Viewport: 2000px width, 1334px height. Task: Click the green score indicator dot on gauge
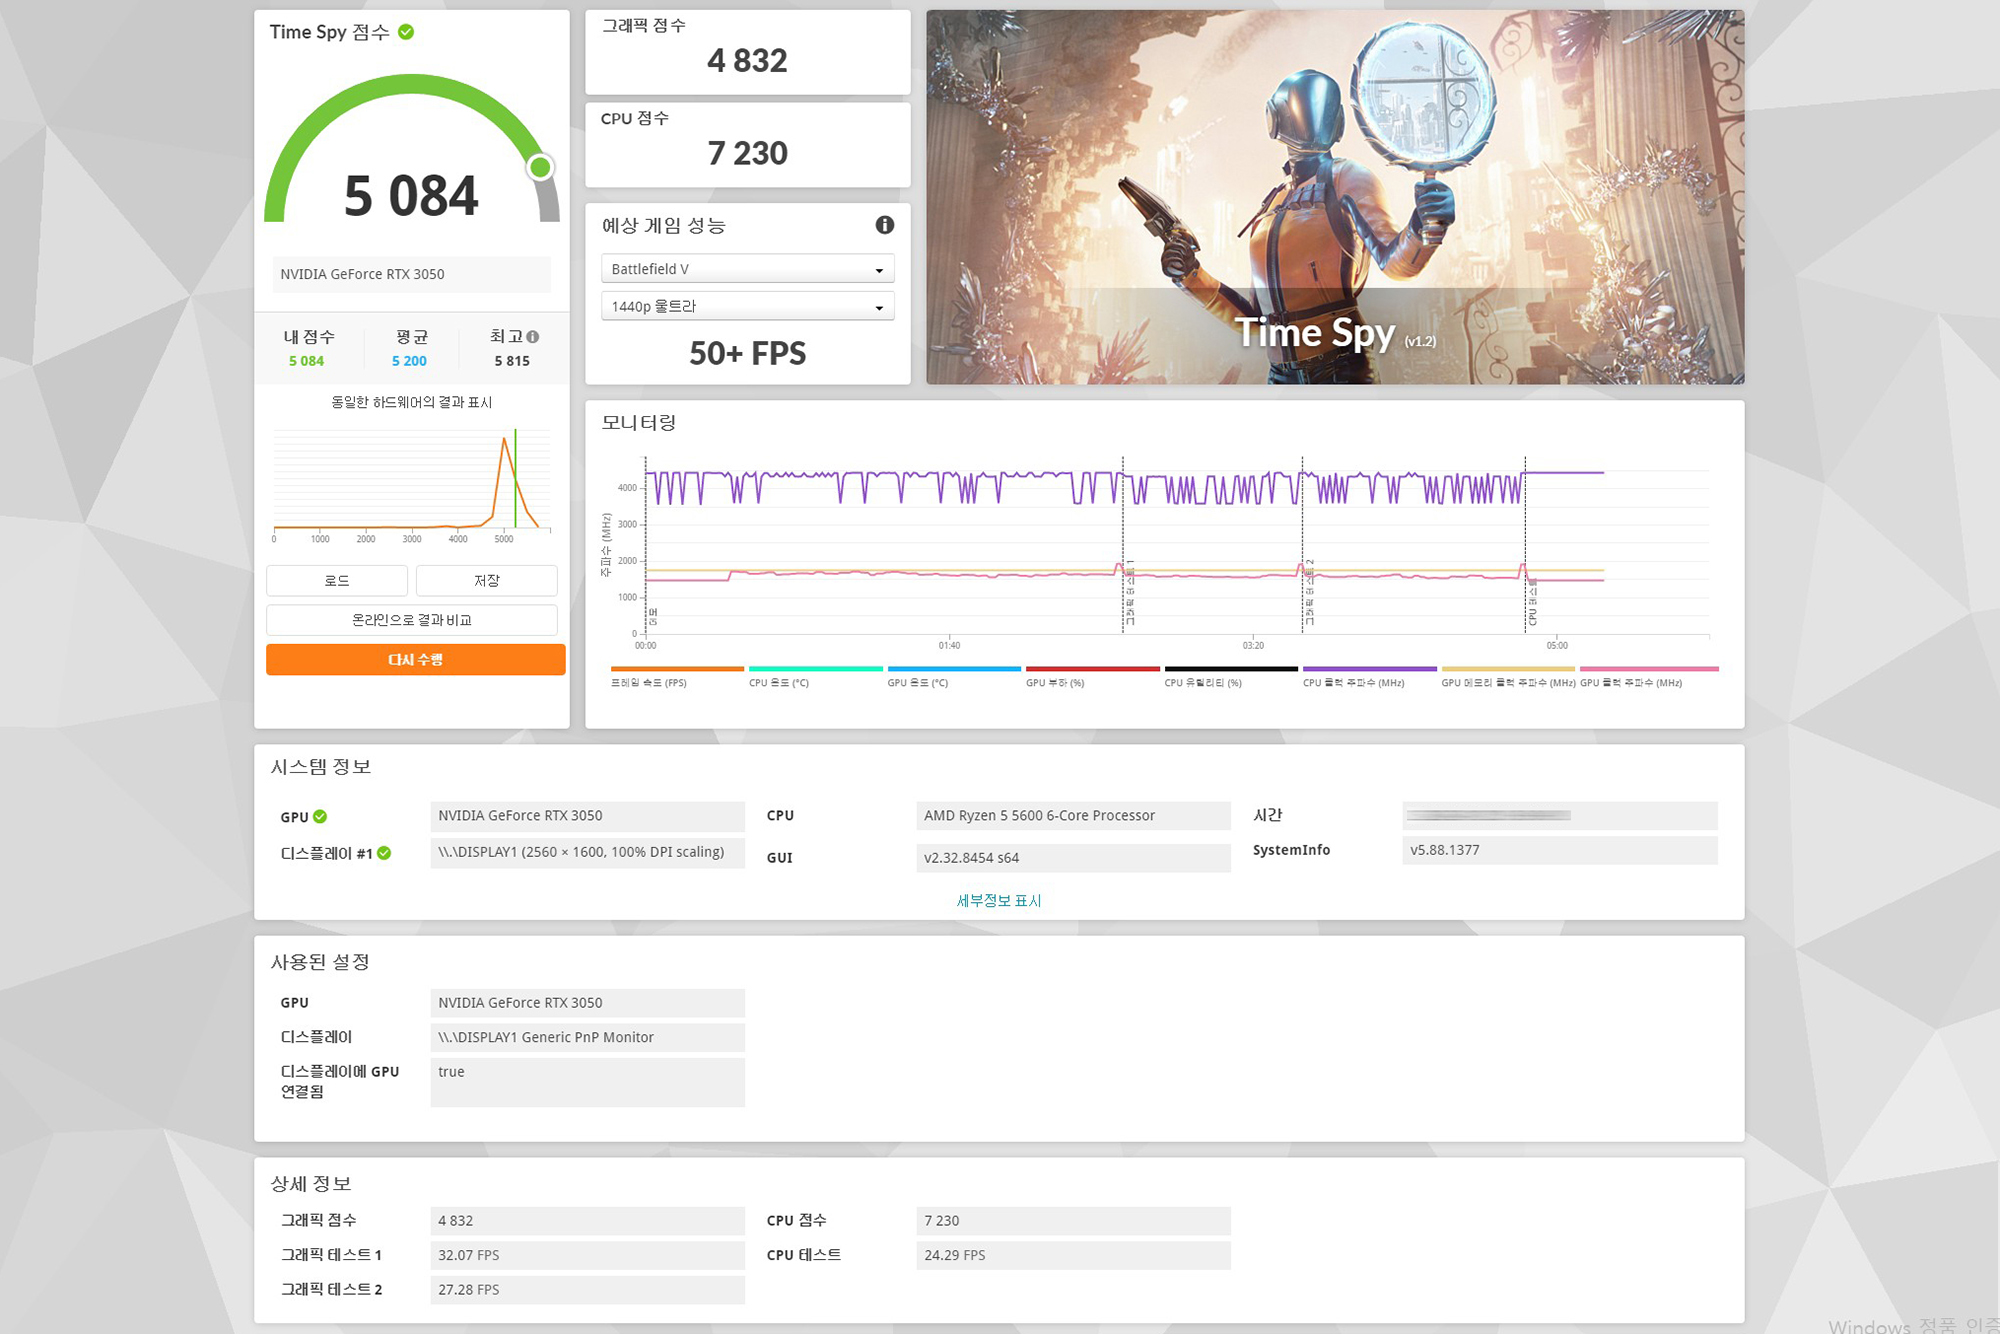click(540, 167)
